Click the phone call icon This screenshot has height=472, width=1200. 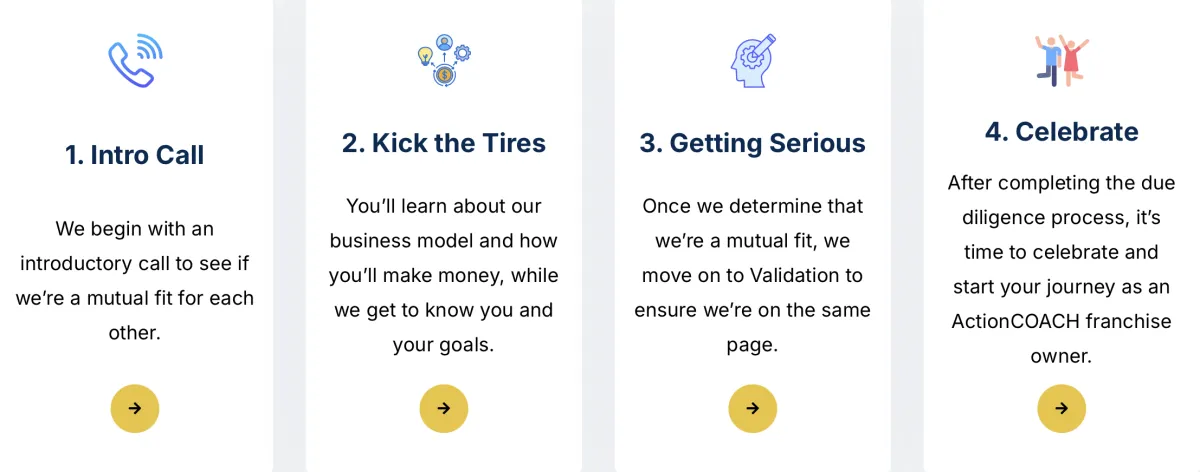[x=135, y=60]
